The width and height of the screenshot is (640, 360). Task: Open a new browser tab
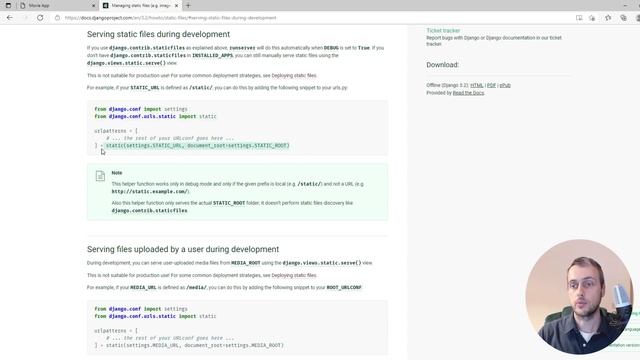(x=188, y=6)
